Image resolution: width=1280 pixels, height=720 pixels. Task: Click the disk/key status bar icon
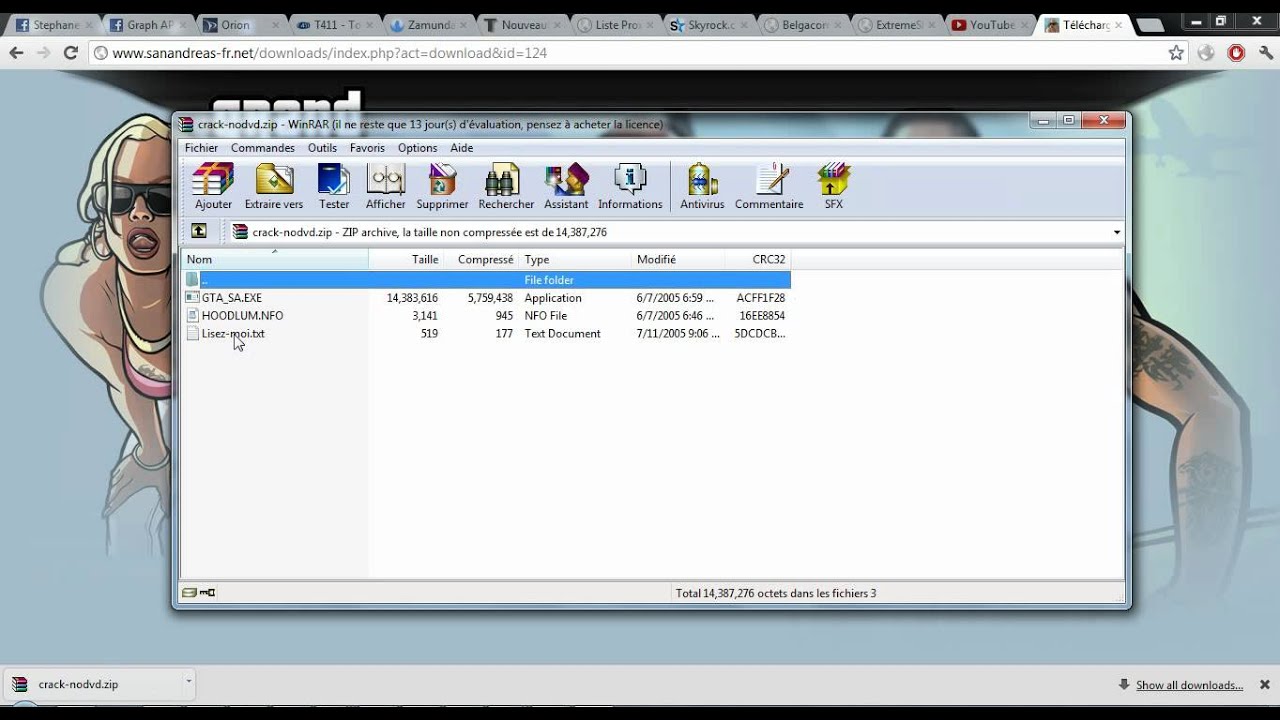198,593
